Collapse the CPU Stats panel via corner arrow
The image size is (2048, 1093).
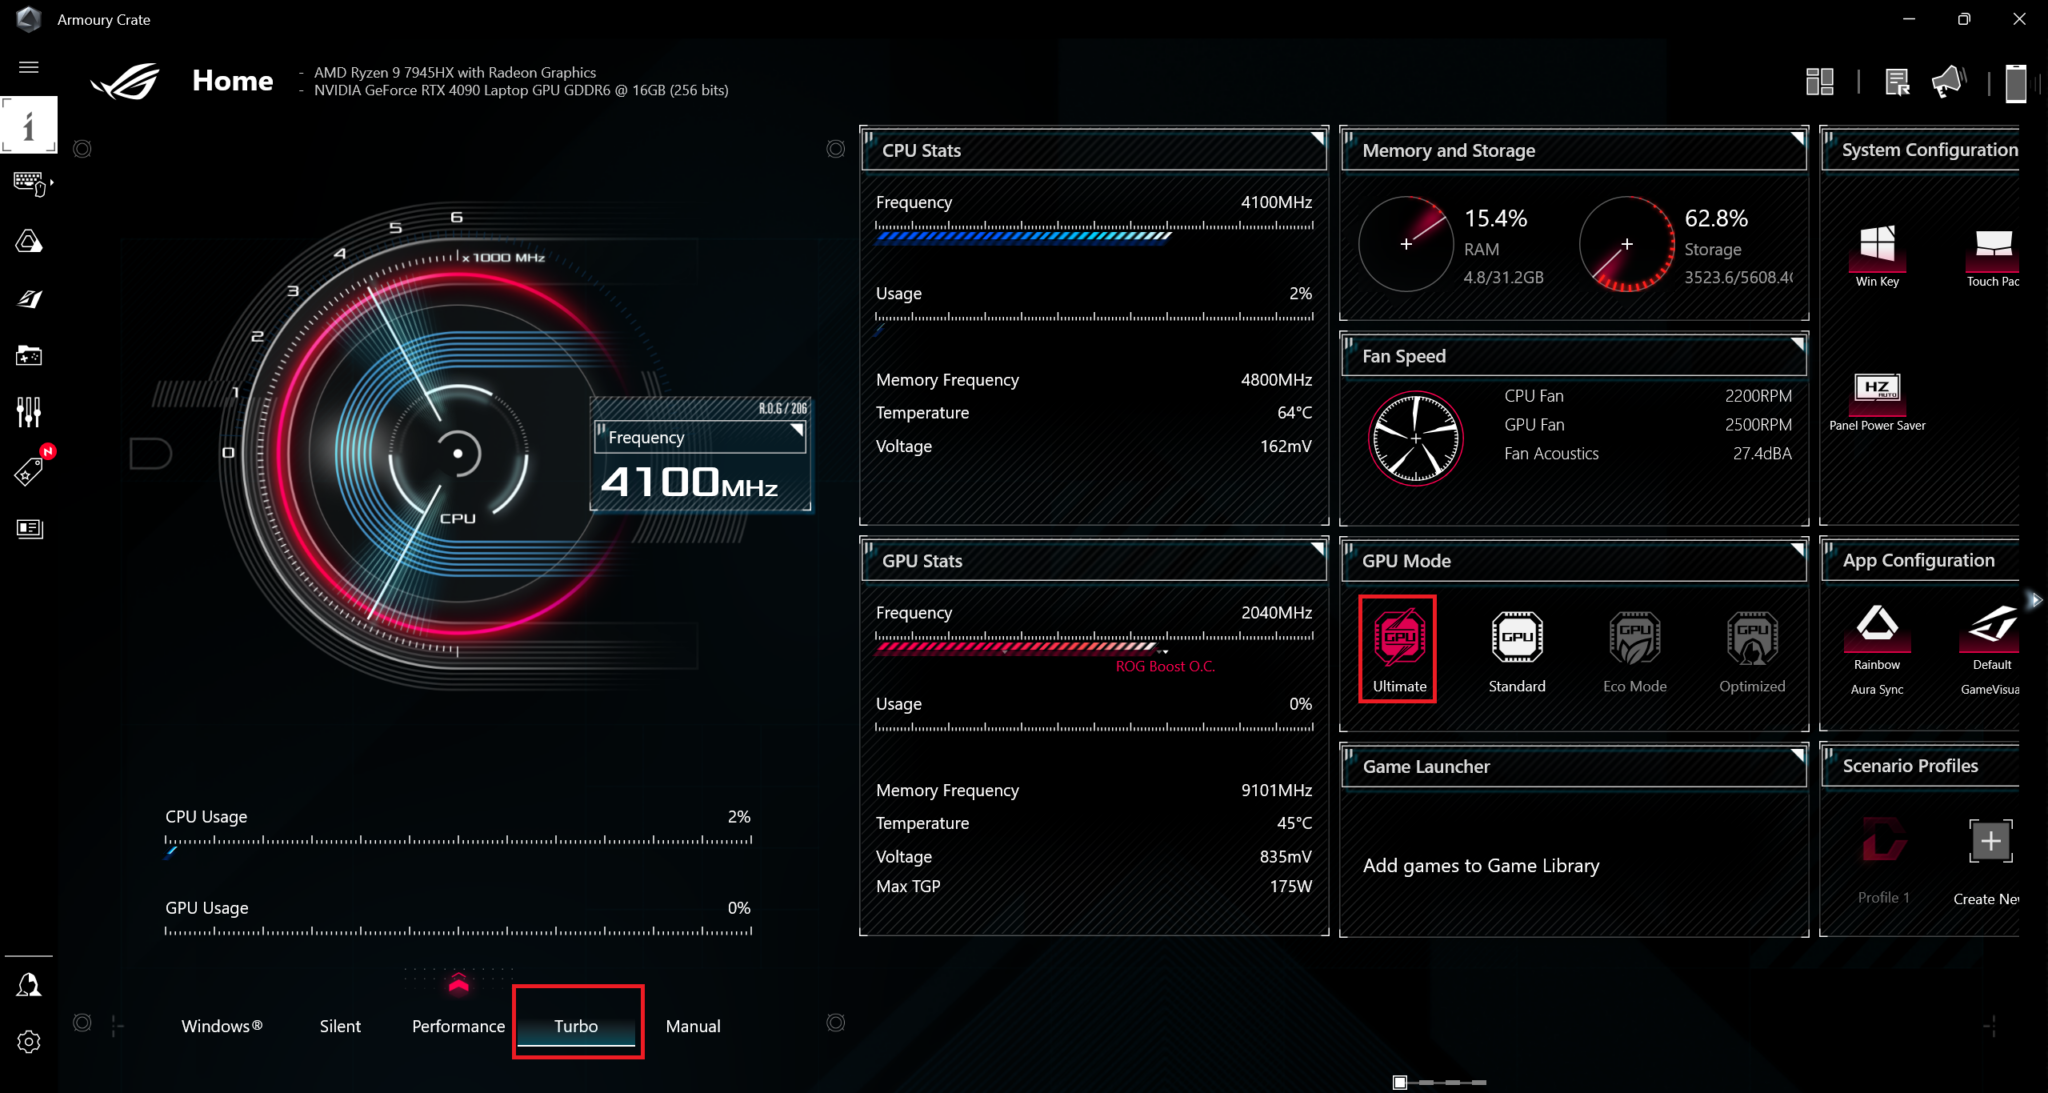click(x=1316, y=138)
